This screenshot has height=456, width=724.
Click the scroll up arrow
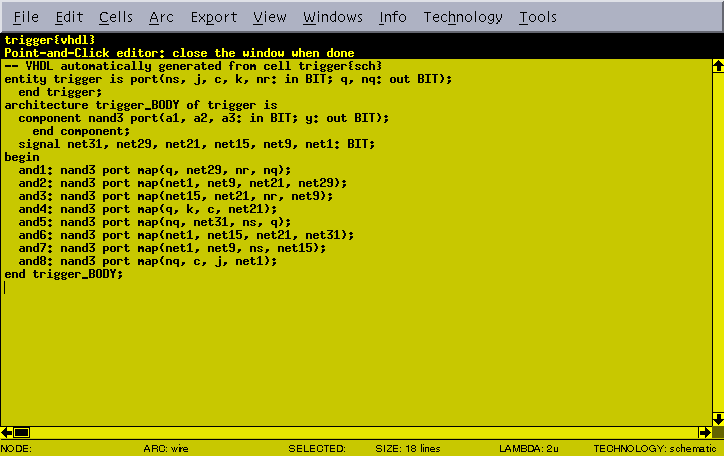point(716,67)
